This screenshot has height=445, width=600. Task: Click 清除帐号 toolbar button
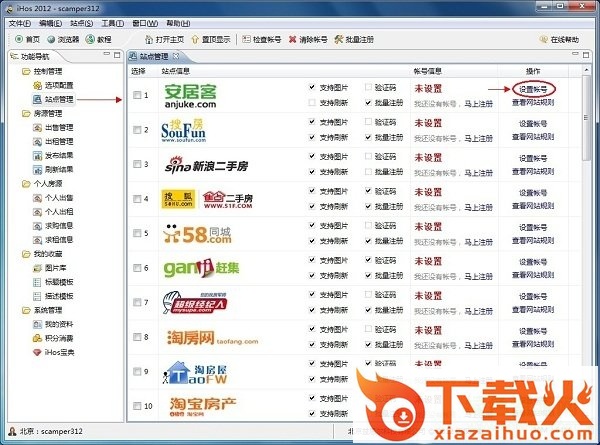308,39
